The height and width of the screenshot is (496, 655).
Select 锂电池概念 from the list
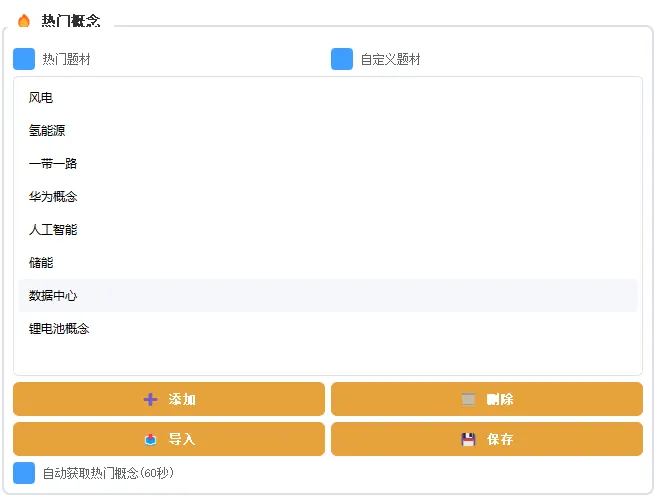tap(59, 329)
